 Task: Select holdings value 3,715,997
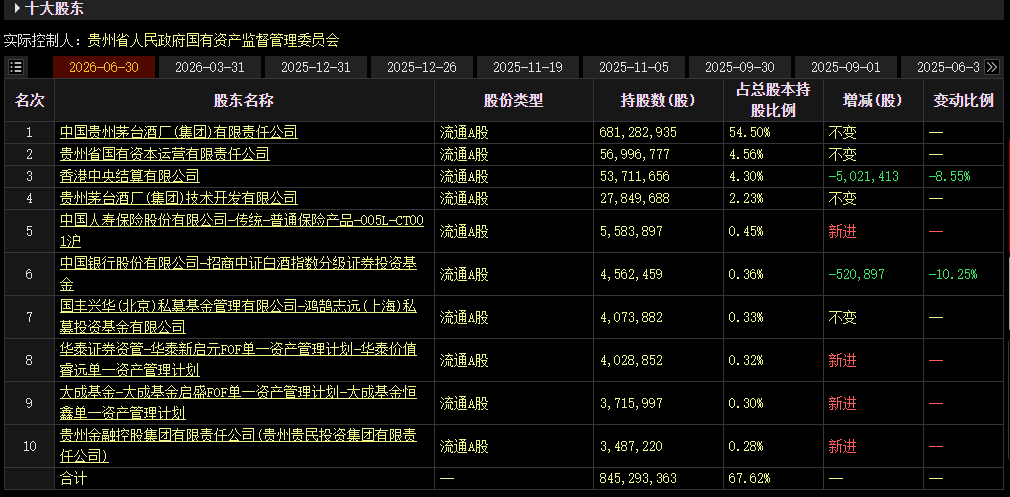631,404
